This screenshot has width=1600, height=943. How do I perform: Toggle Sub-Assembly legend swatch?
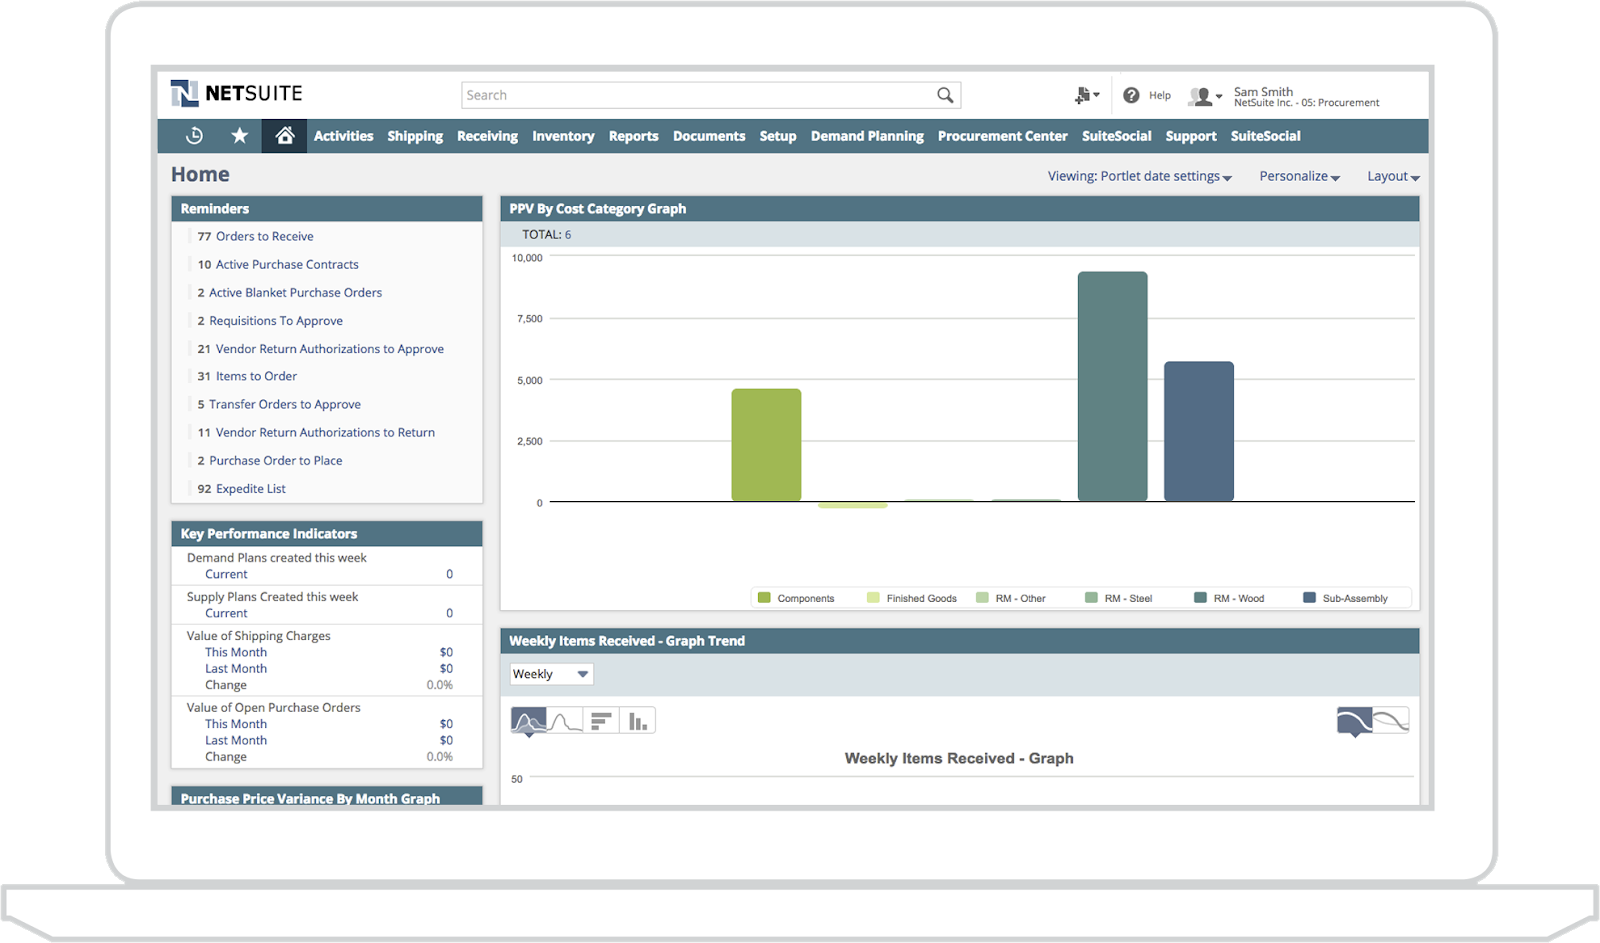pyautogui.click(x=1309, y=598)
